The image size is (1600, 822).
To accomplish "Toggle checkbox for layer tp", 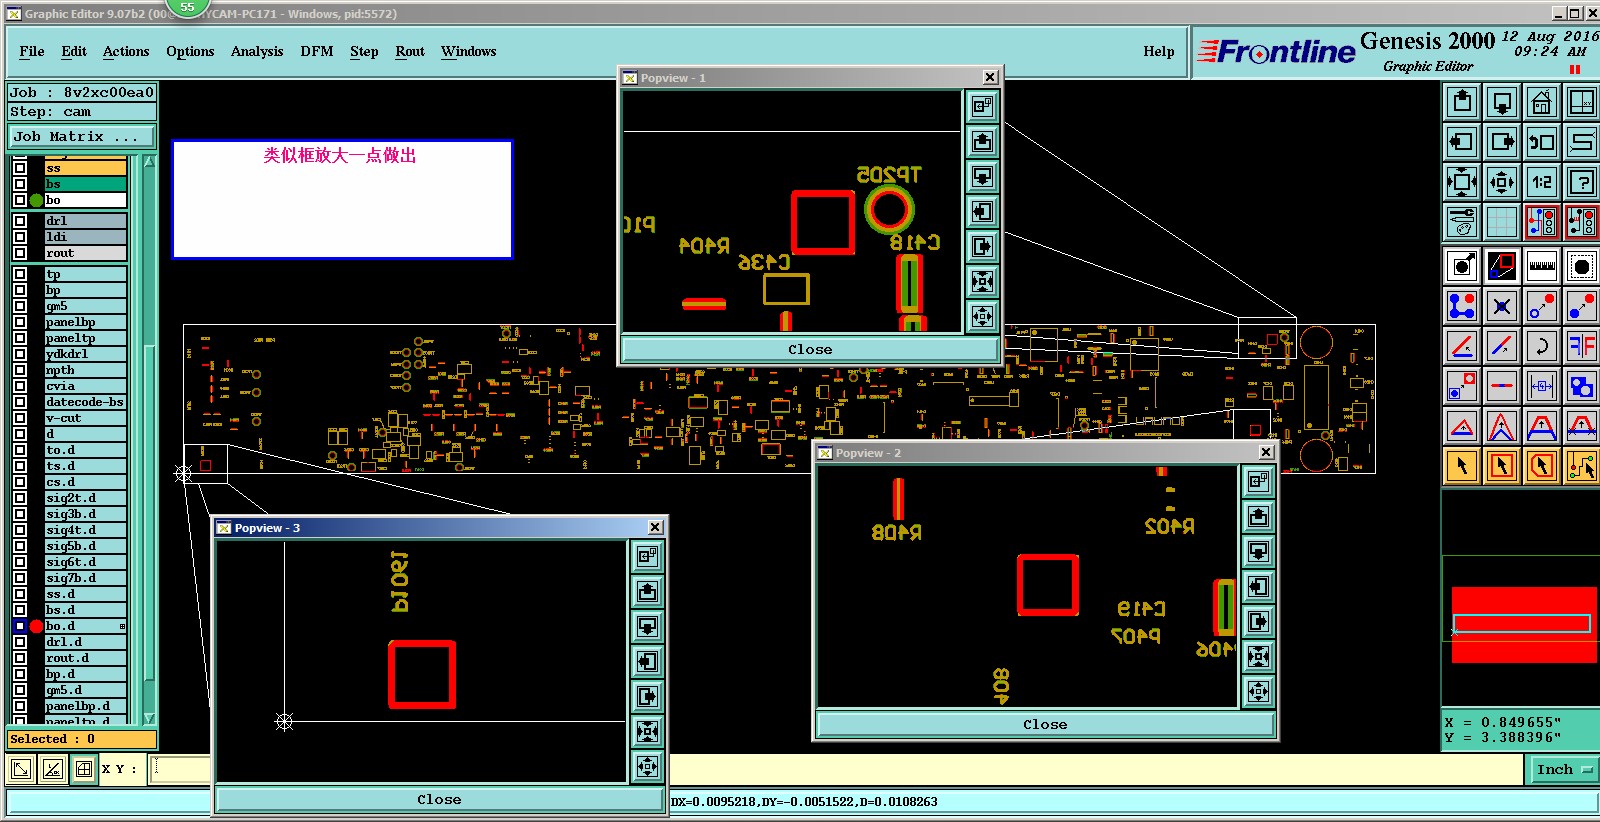I will click(20, 274).
